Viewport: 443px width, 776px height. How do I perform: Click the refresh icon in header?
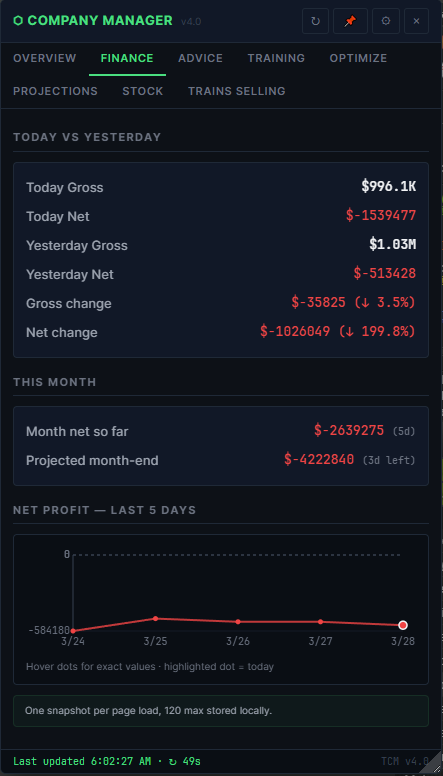[x=315, y=21]
